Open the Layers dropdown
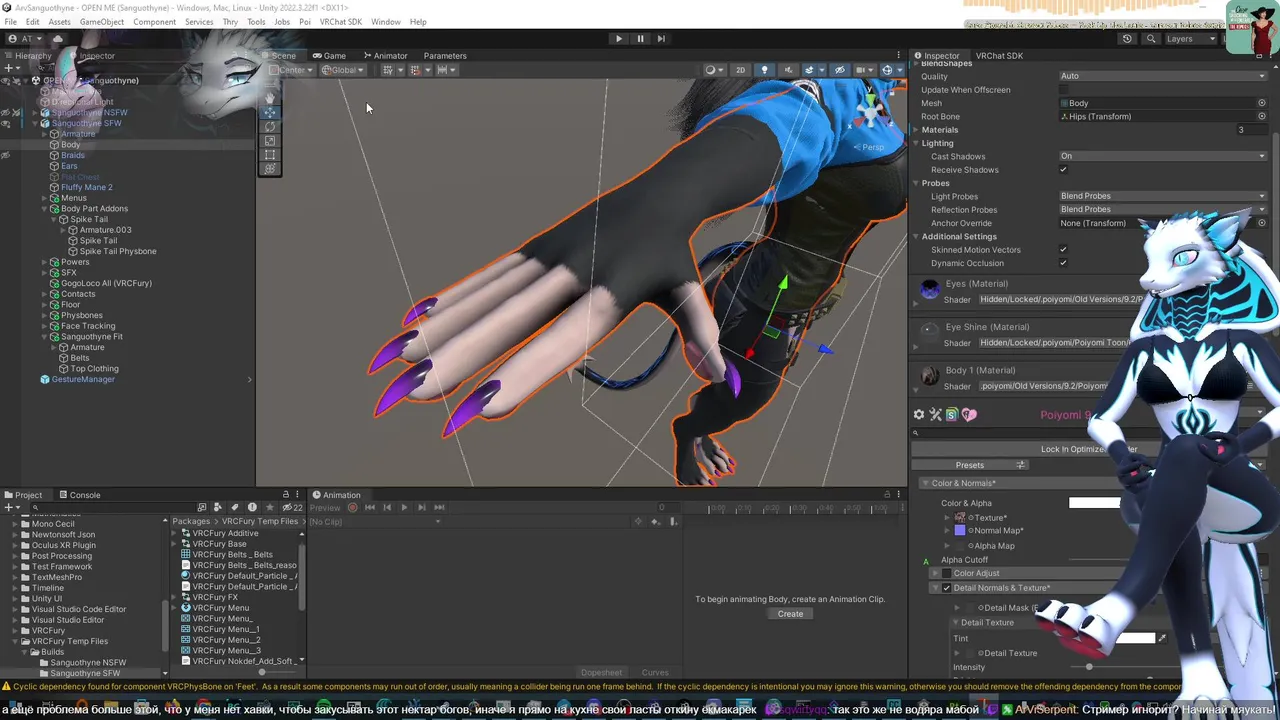1280x720 pixels. [x=1190, y=39]
